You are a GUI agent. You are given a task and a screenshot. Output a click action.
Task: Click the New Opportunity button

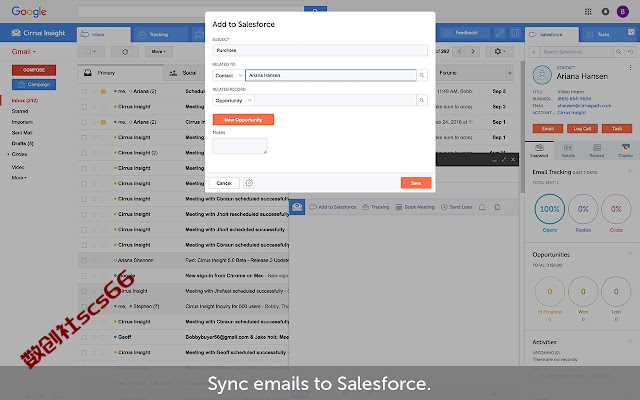pos(243,120)
